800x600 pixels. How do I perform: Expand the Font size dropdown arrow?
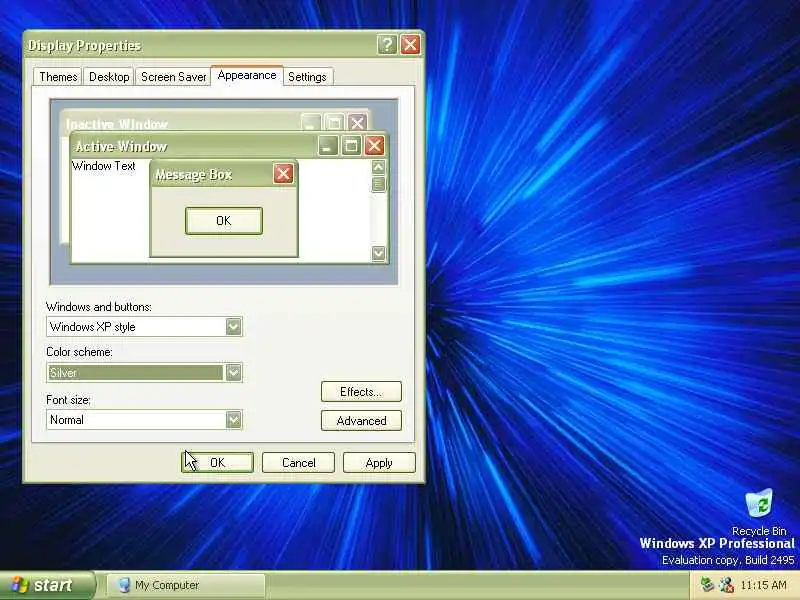(x=233, y=420)
